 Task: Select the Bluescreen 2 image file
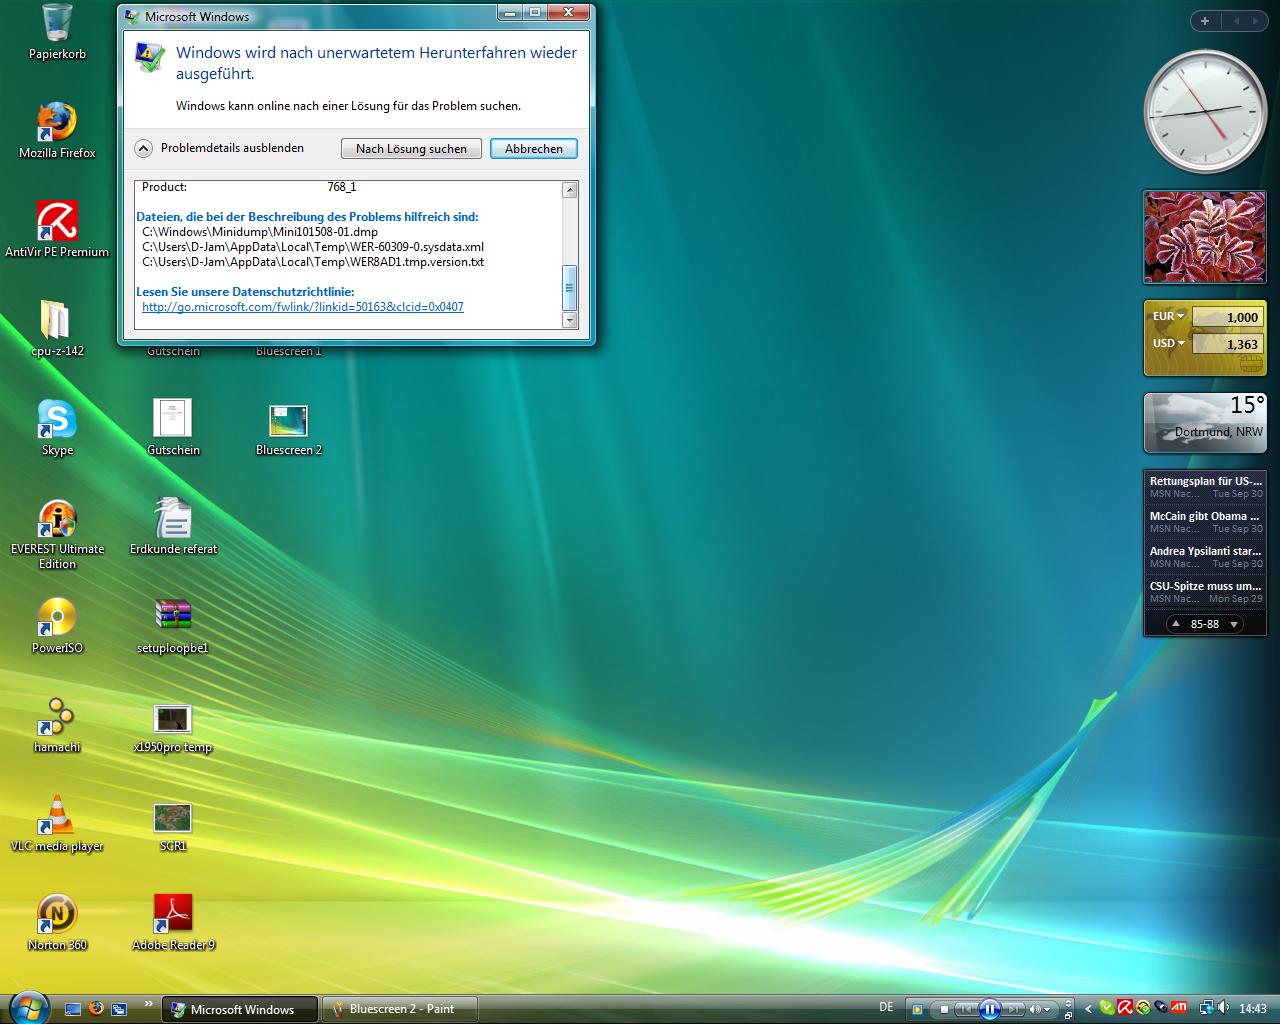pos(289,429)
